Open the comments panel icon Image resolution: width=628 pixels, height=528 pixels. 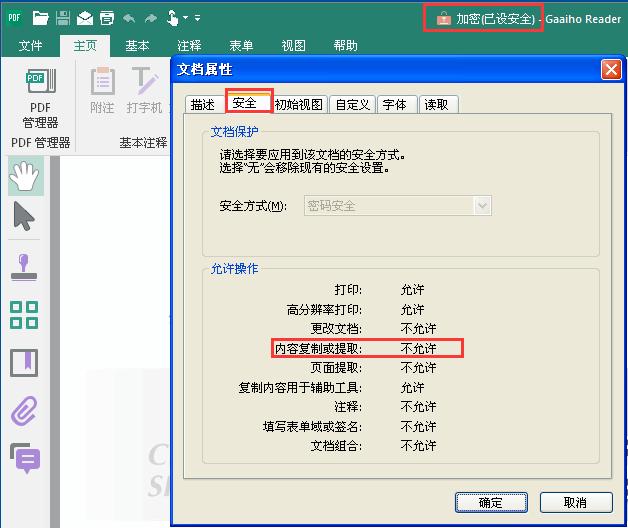(x=25, y=459)
